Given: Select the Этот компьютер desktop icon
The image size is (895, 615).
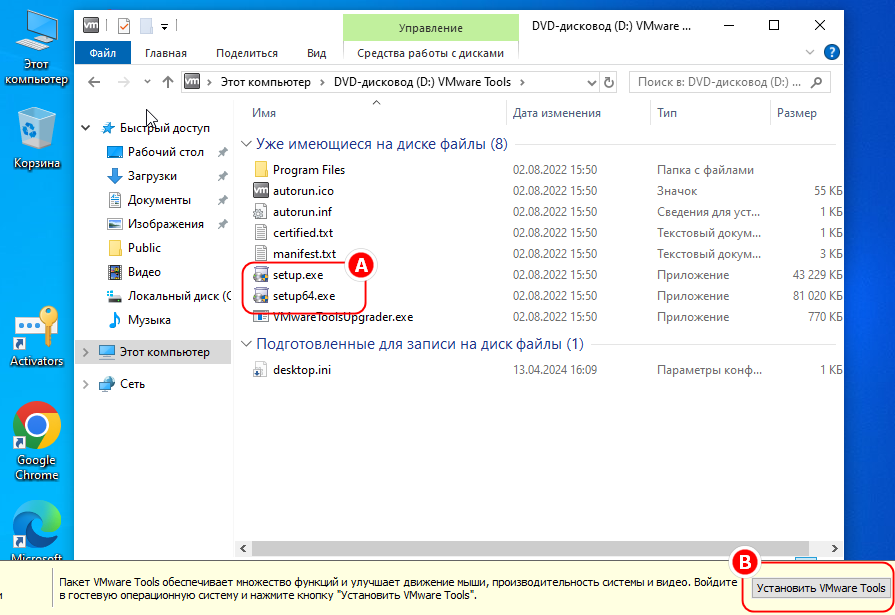Looking at the screenshot, I should [x=37, y=49].
